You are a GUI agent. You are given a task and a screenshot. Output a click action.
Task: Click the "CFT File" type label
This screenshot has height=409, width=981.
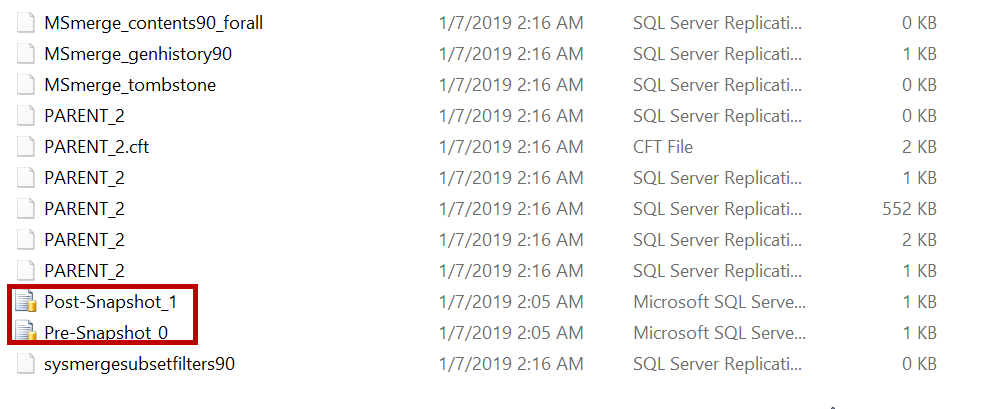tap(662, 147)
